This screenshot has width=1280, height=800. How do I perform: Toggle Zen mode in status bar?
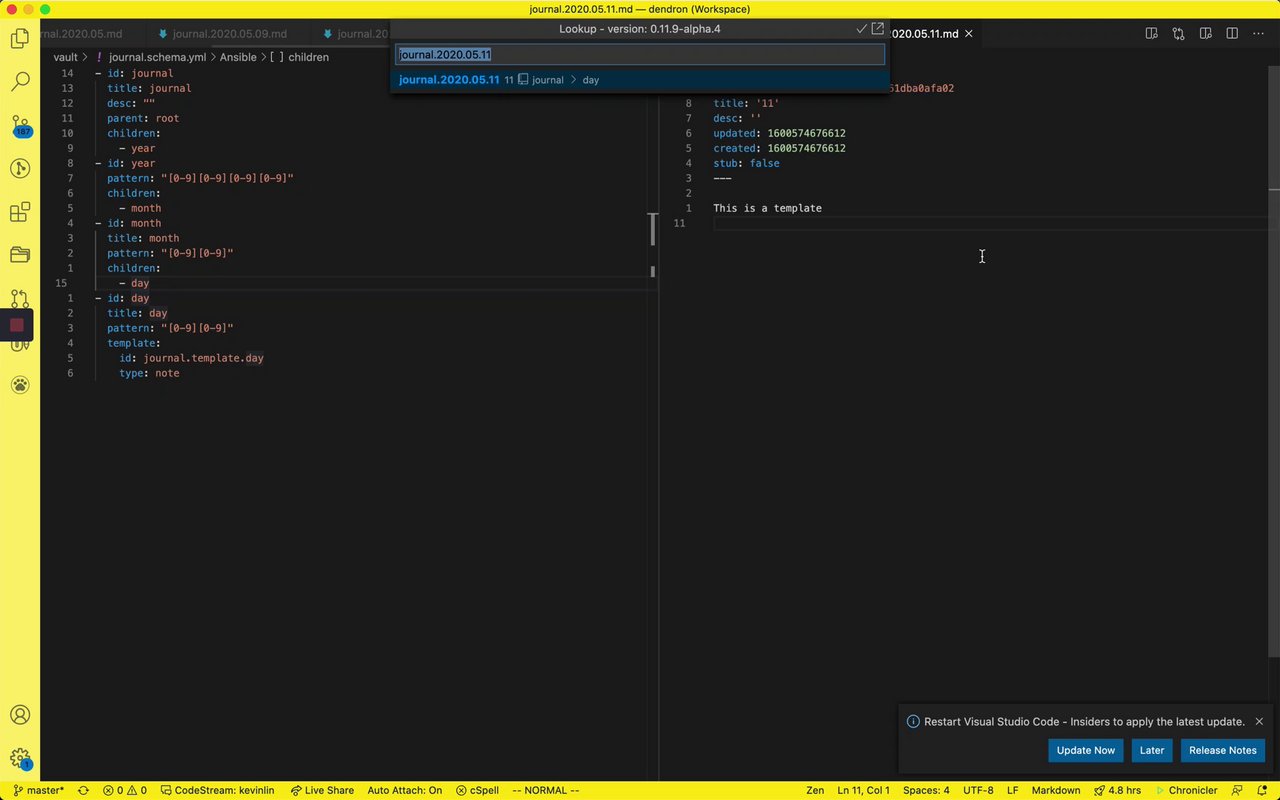[x=815, y=790]
